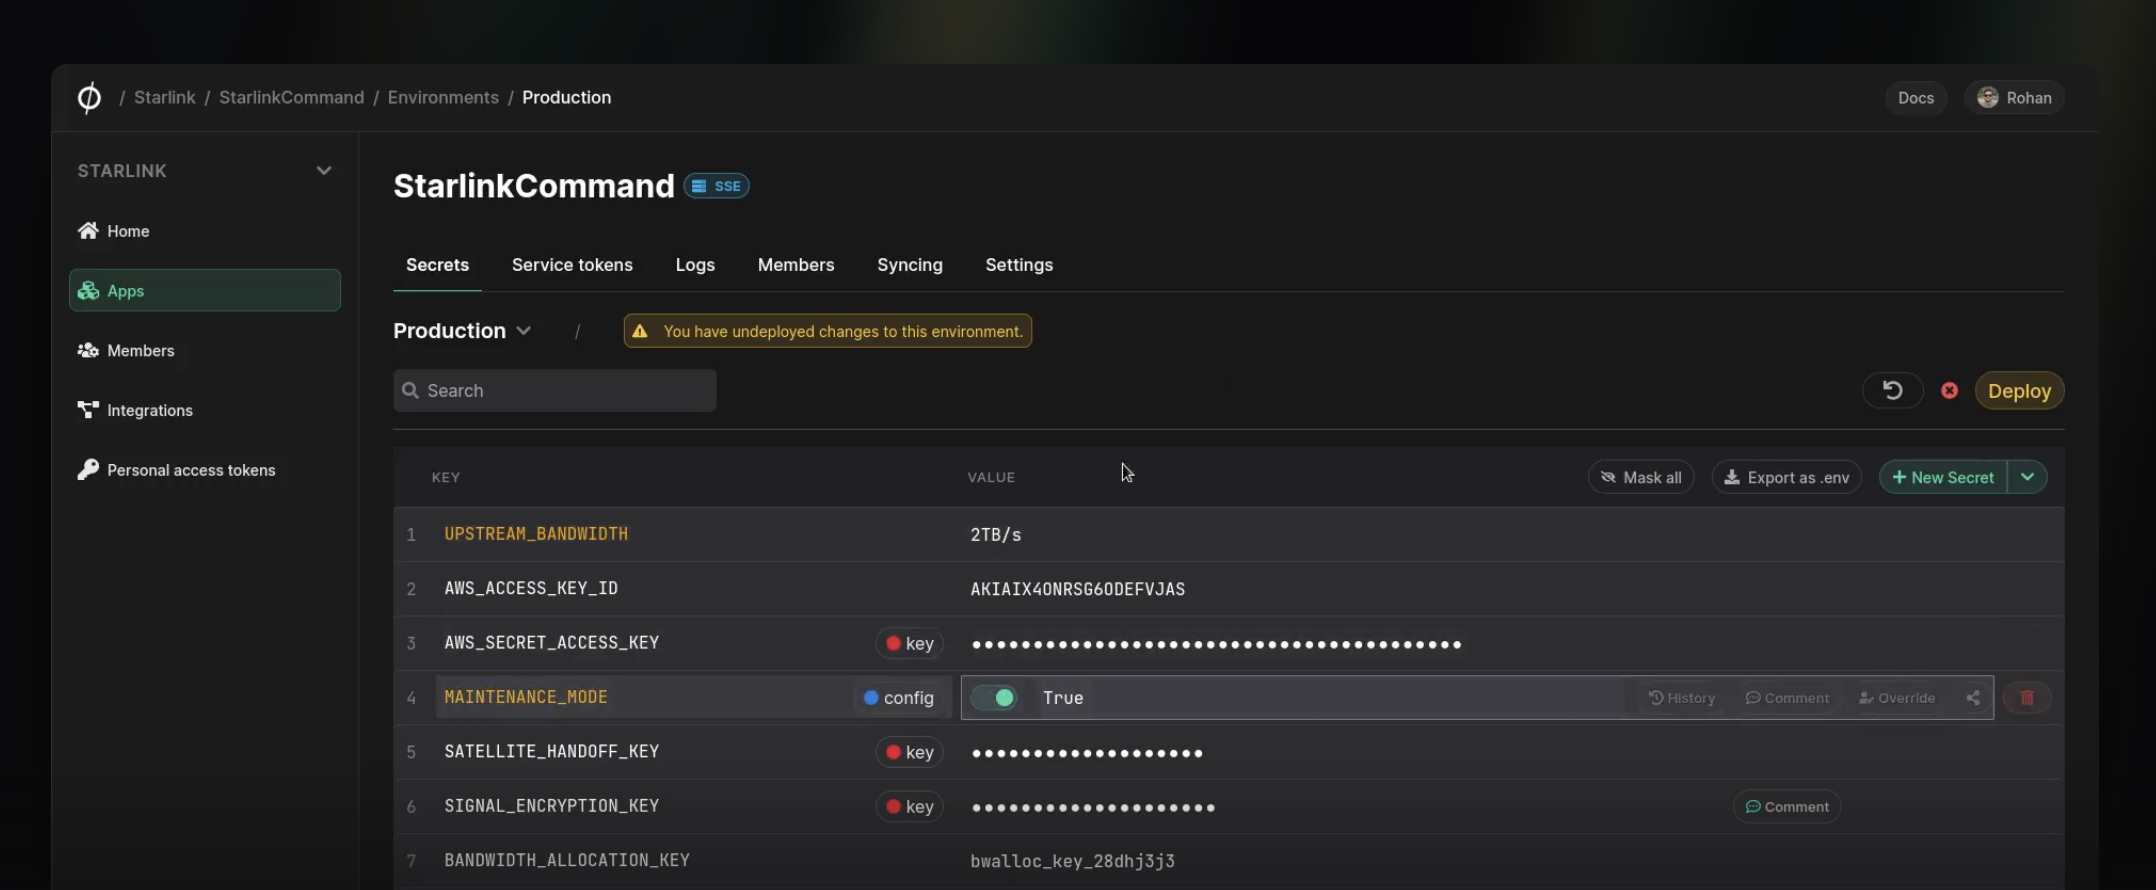Click key tag on SATELLITE_HANDOFF_KEY
Image resolution: width=2156 pixels, height=890 pixels.
pyautogui.click(x=909, y=752)
